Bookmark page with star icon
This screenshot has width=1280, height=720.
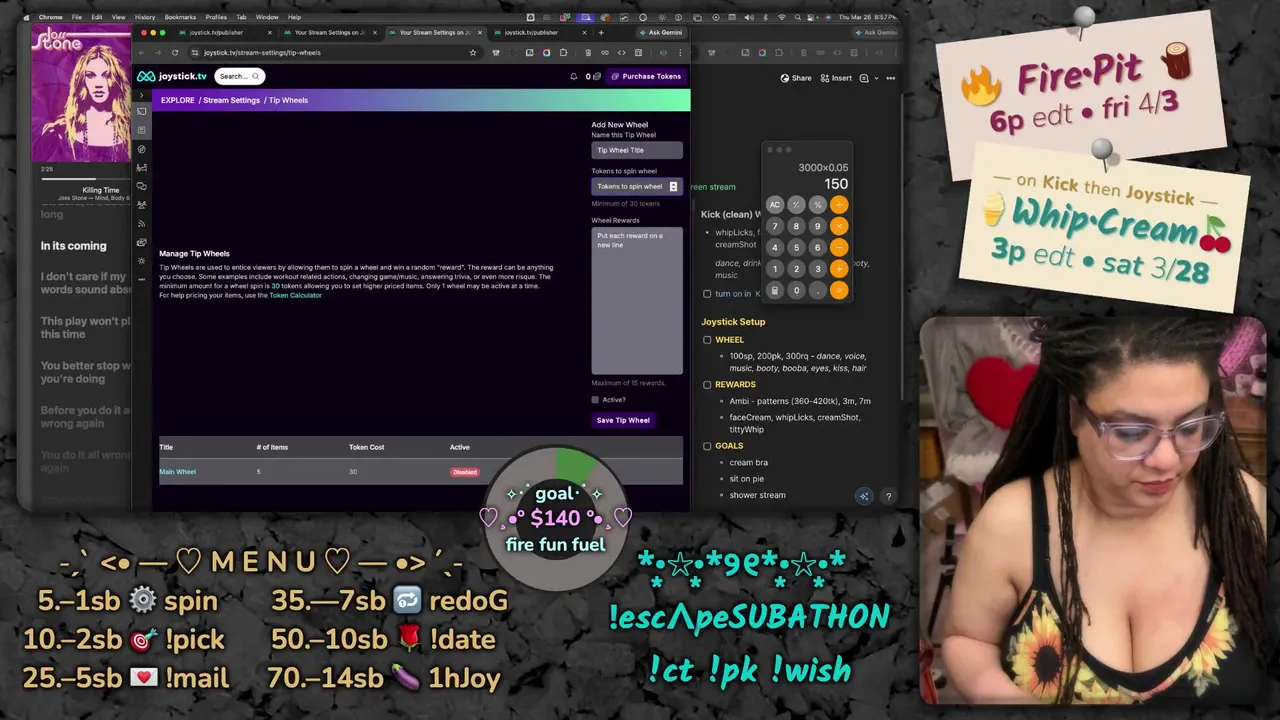click(x=473, y=52)
